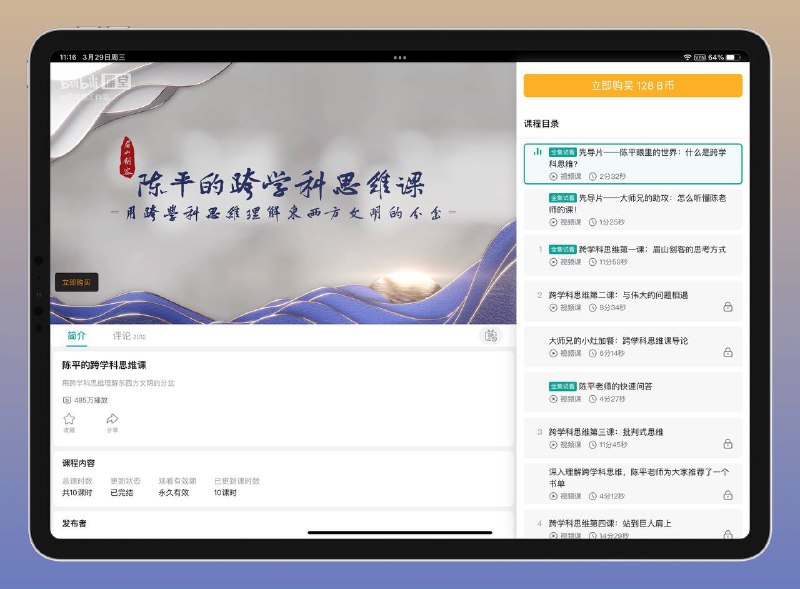Tap the 全集试看 badge on the first preview episode

(x=561, y=151)
